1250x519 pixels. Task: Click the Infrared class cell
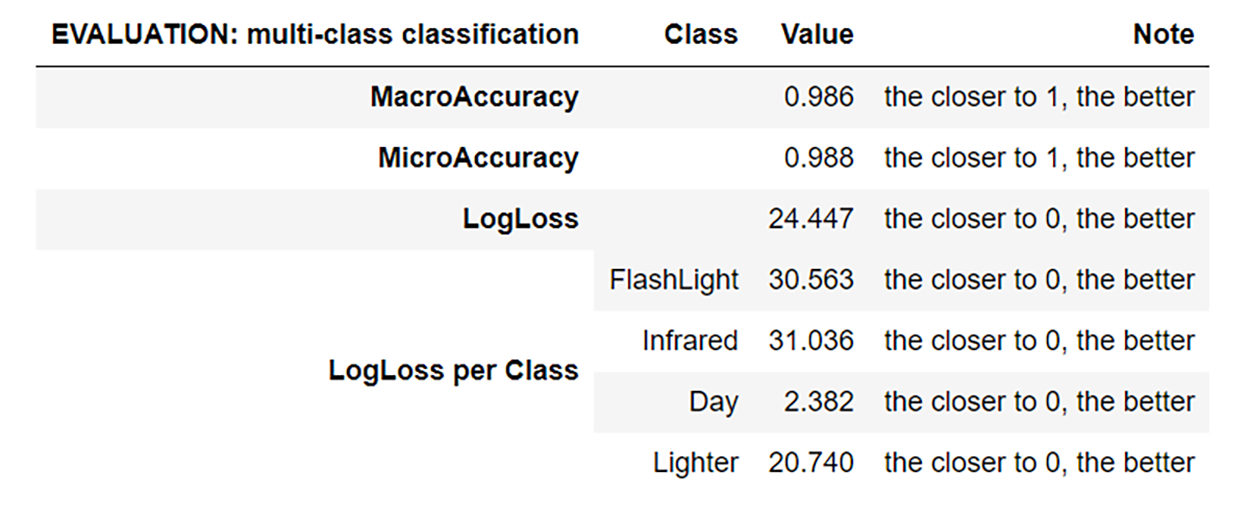(x=690, y=341)
